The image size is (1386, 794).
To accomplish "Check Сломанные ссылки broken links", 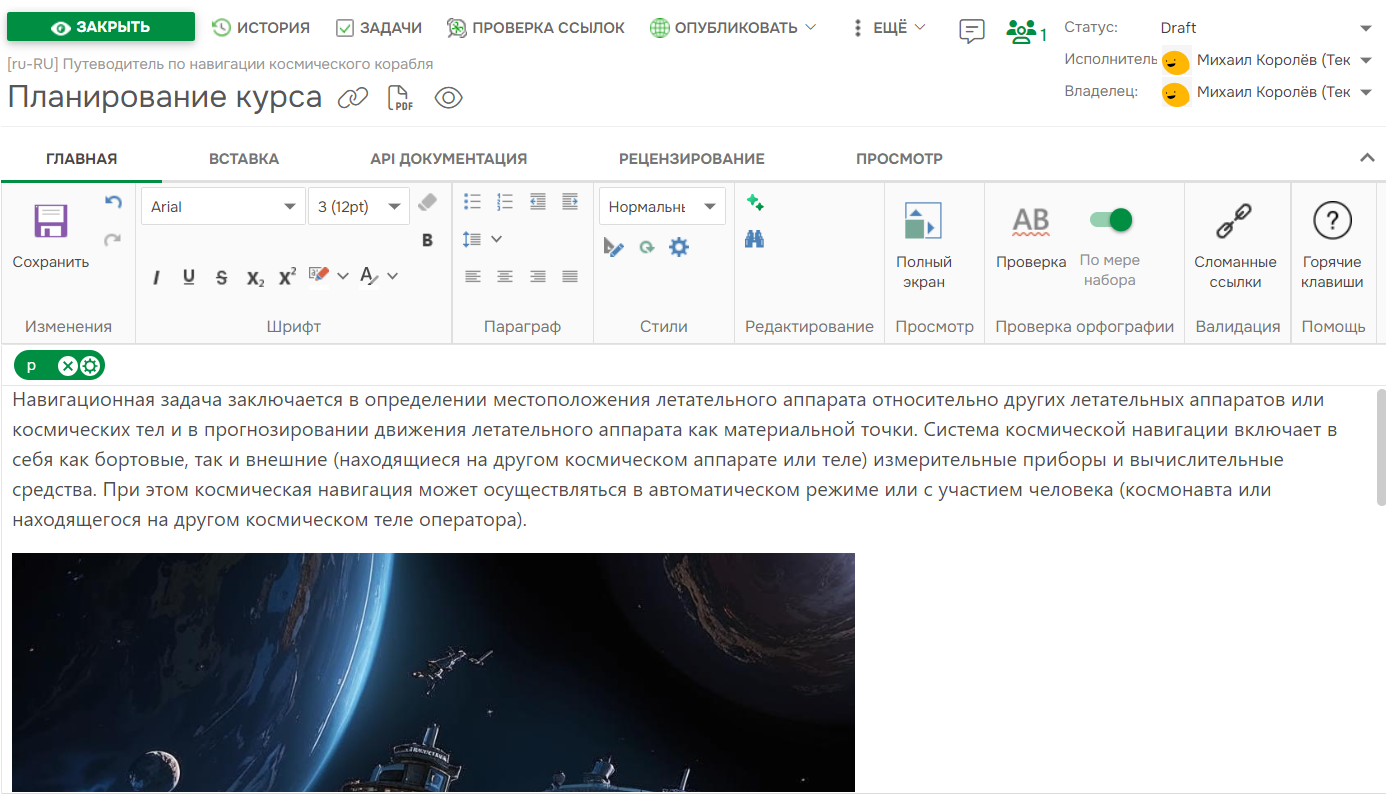I will pyautogui.click(x=1235, y=246).
